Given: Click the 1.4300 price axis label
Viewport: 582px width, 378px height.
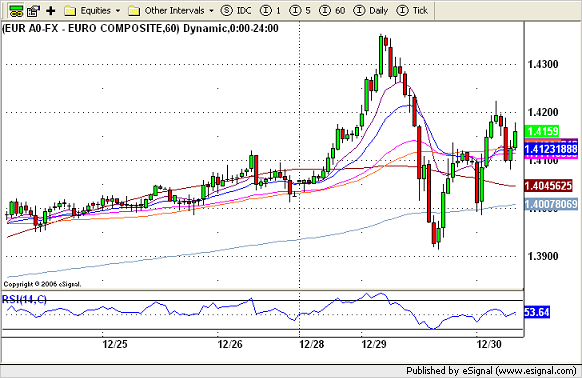Looking at the screenshot, I should click(x=543, y=65).
